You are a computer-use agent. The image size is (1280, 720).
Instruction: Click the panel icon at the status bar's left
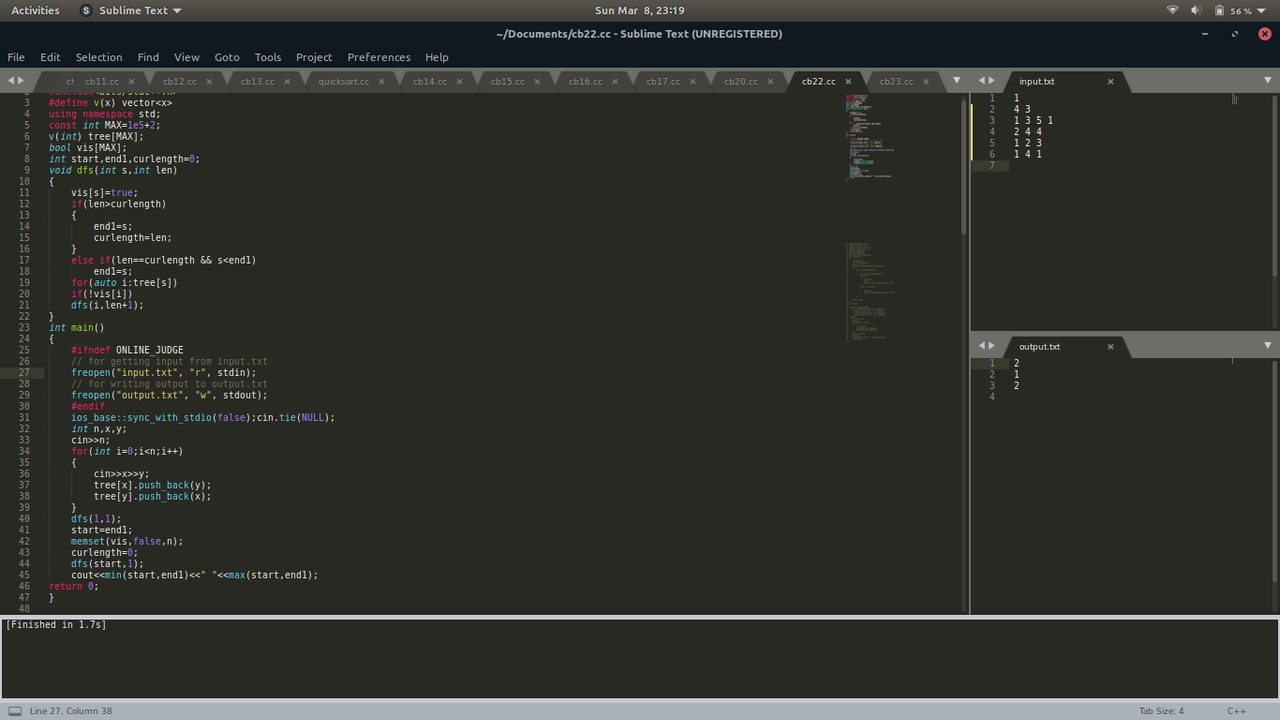[14, 710]
